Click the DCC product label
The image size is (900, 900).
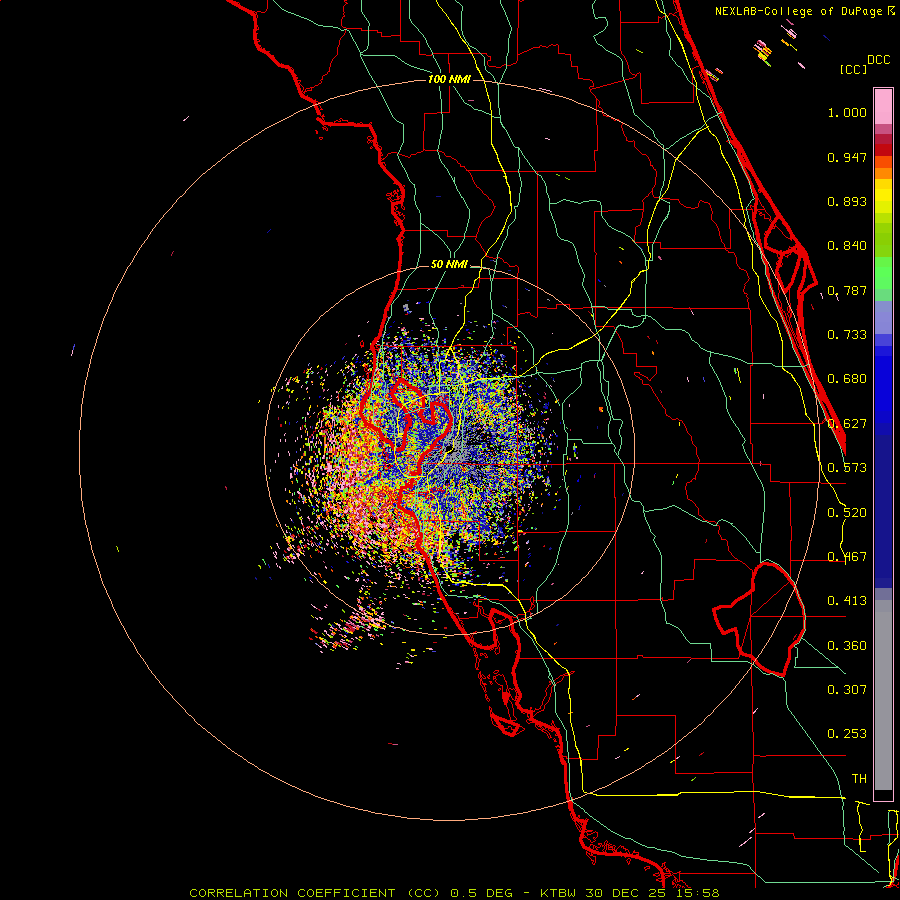(x=879, y=60)
